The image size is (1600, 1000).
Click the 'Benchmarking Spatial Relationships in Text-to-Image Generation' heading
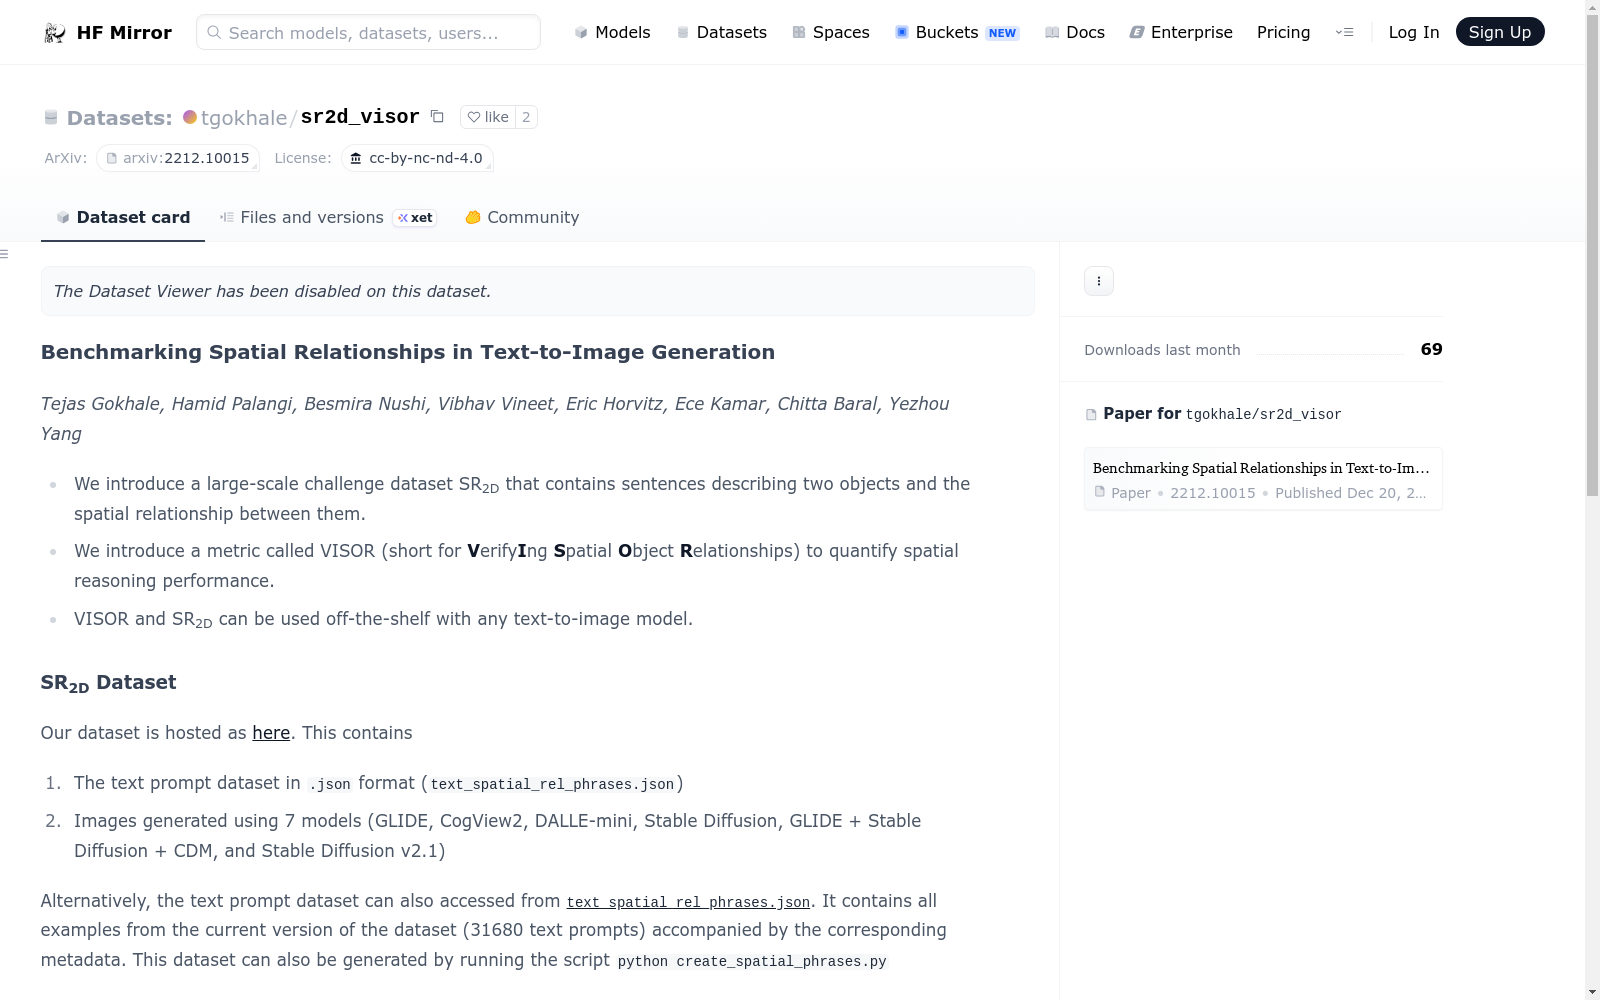point(408,352)
